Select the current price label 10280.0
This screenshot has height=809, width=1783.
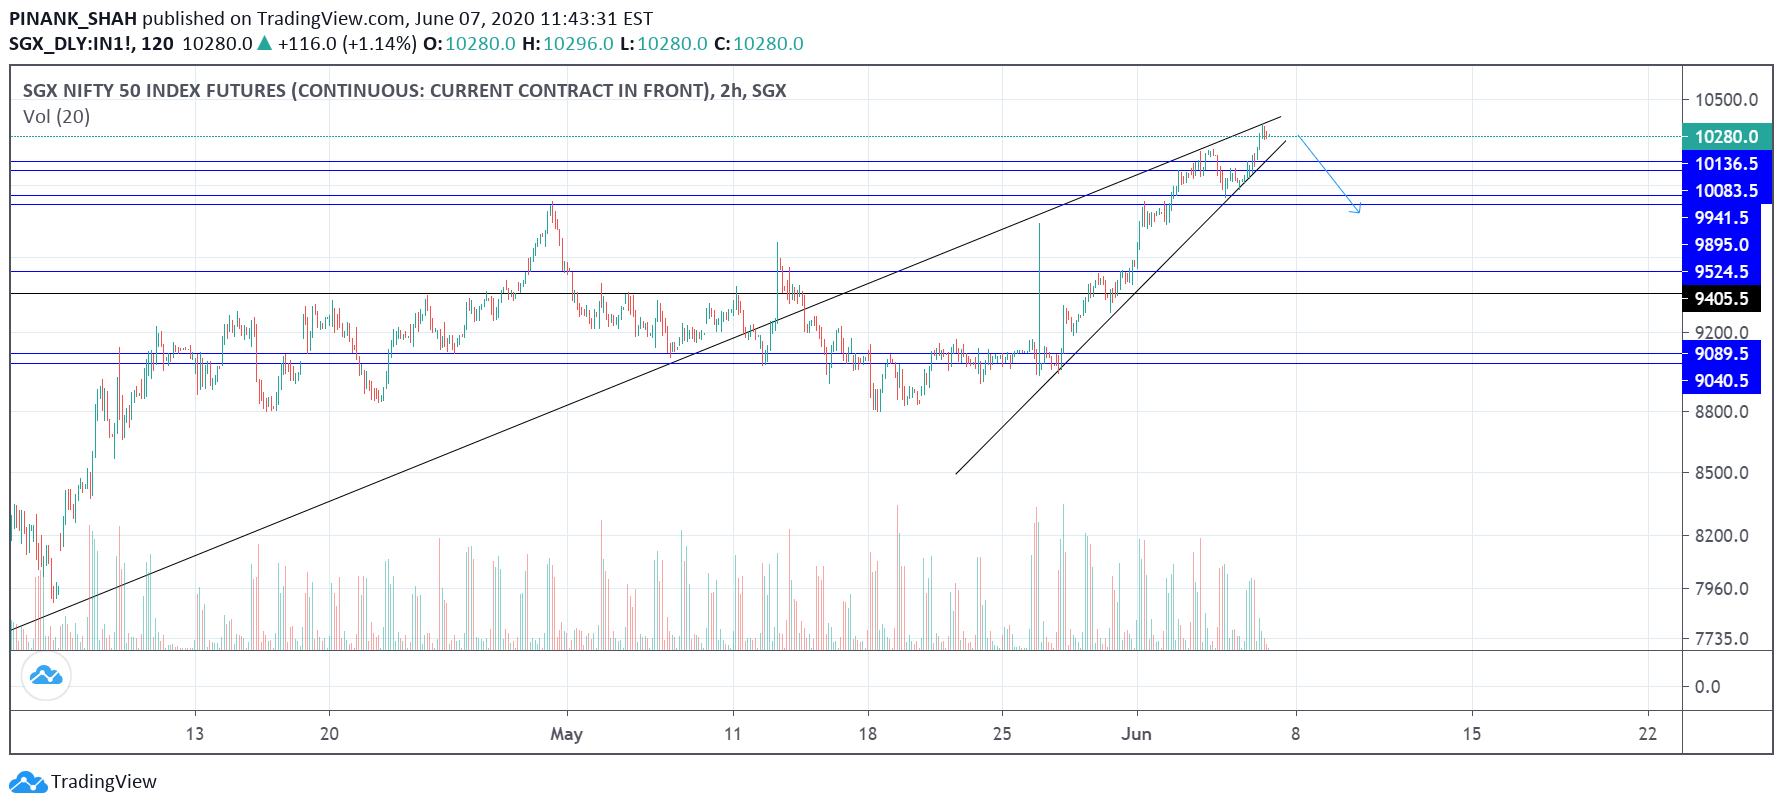(x=1727, y=137)
